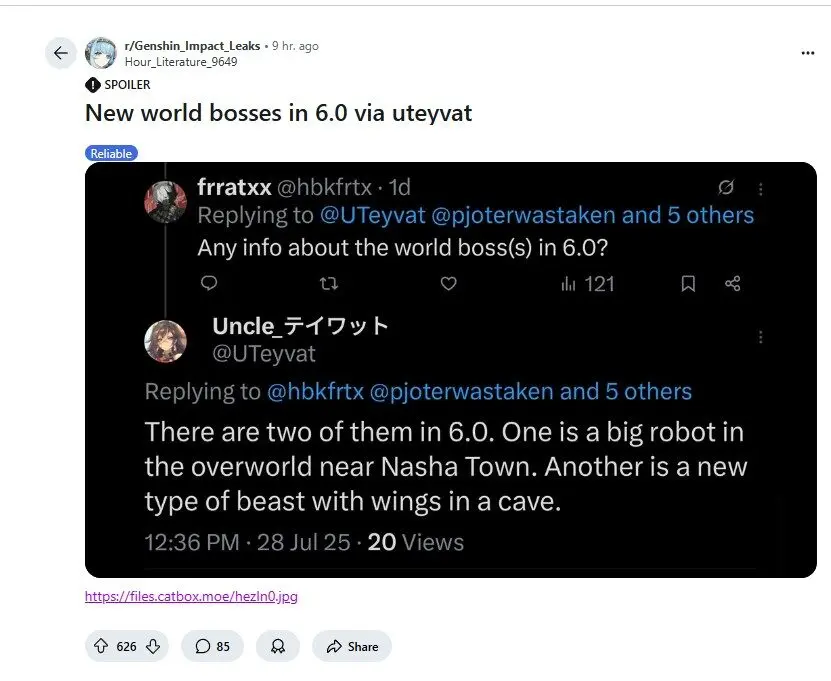
Task: Open options menu on frratxx's tweet
Action: [760, 188]
